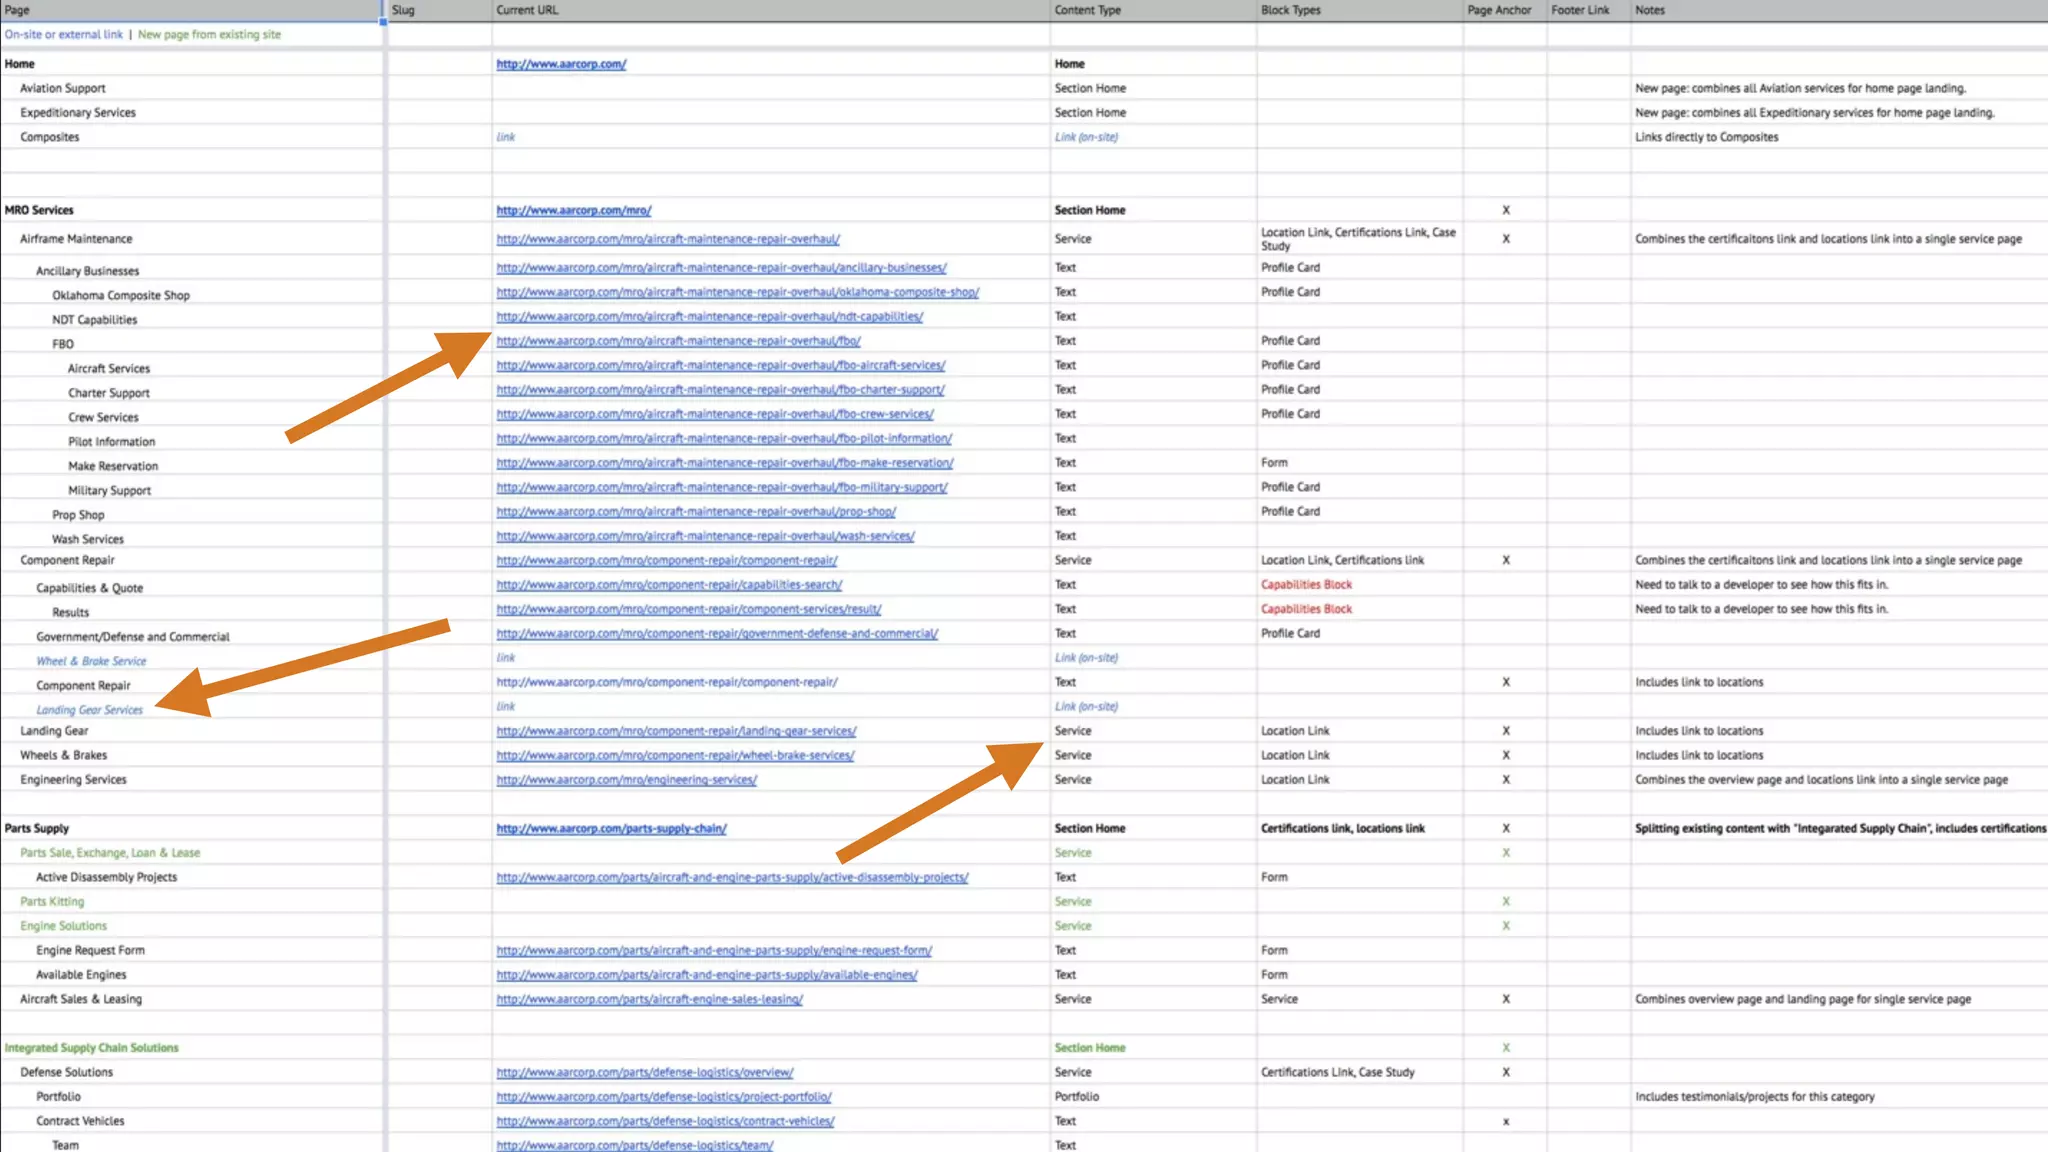2048x1152 pixels.
Task: Click the engine-request-form URL link
Action: pos(714,951)
